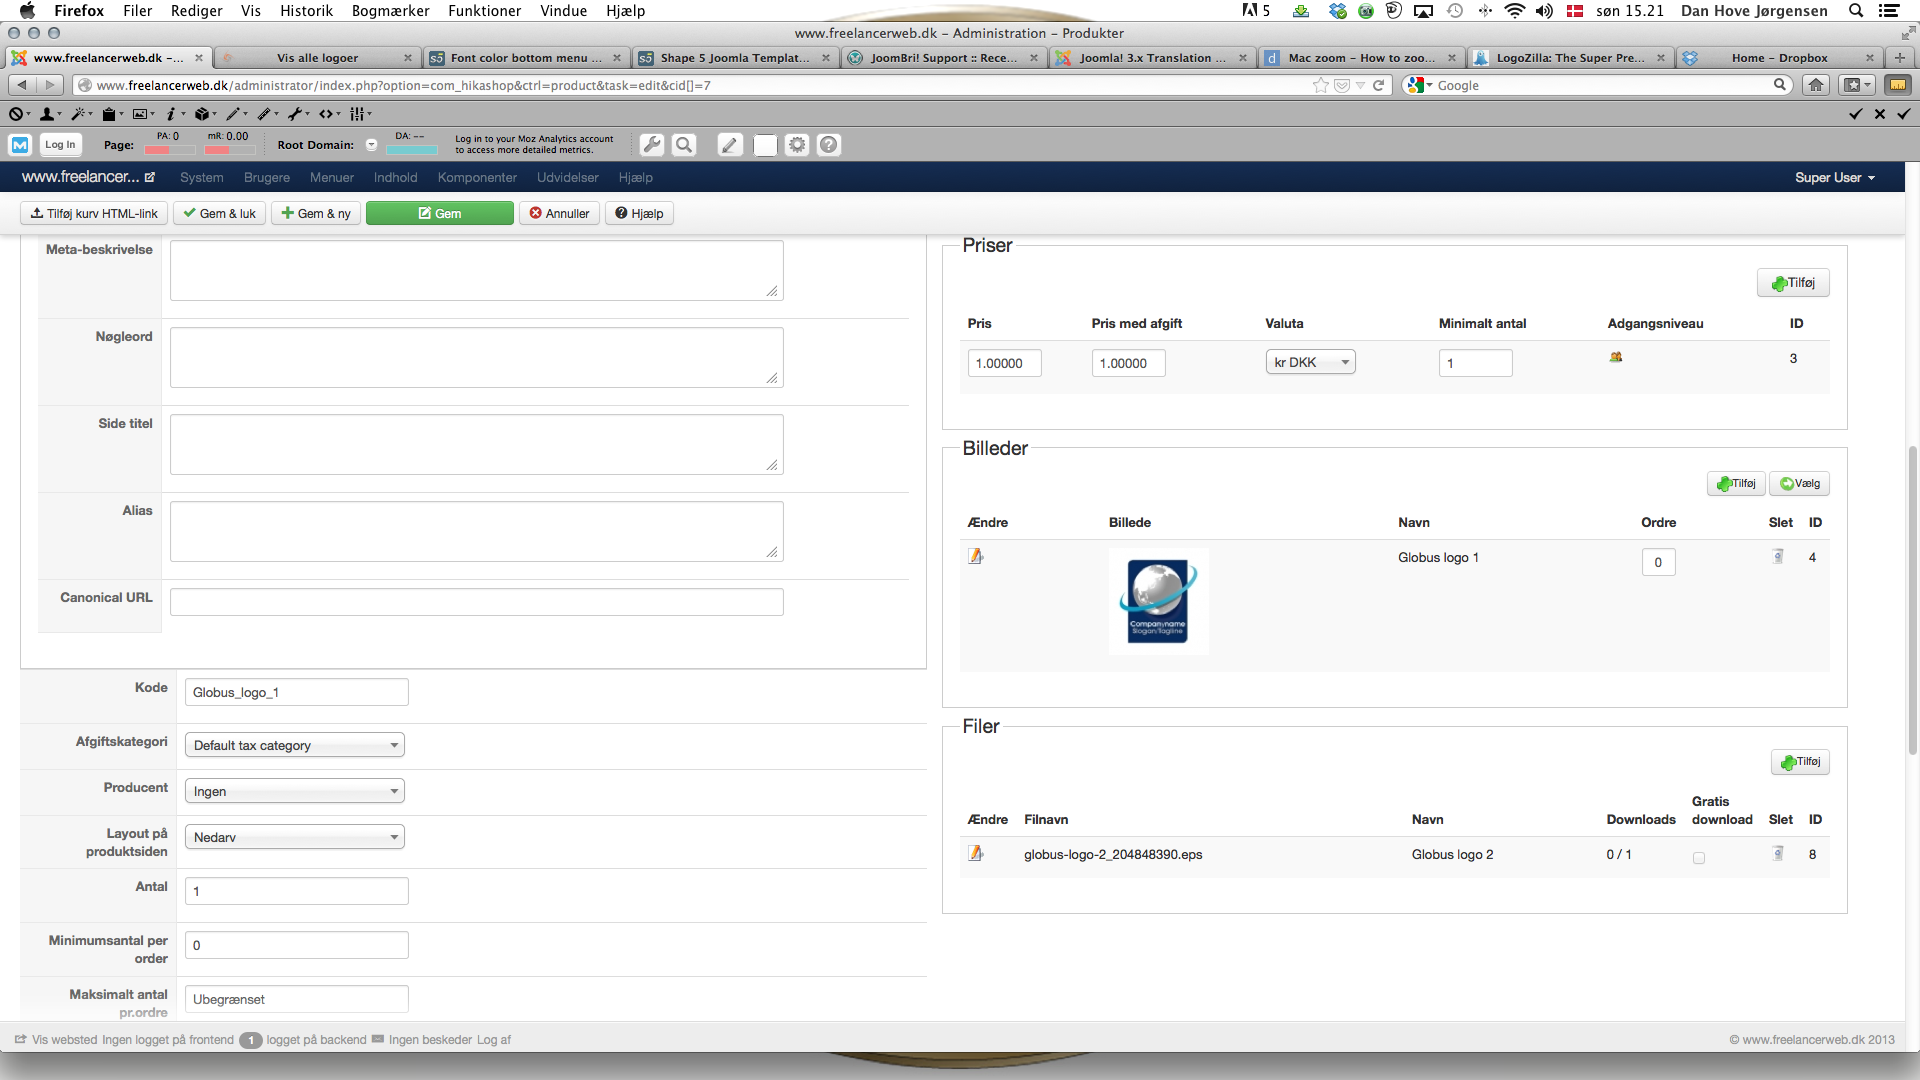Toggle Gratis download checkbox for Globus logo 2

tap(1698, 858)
